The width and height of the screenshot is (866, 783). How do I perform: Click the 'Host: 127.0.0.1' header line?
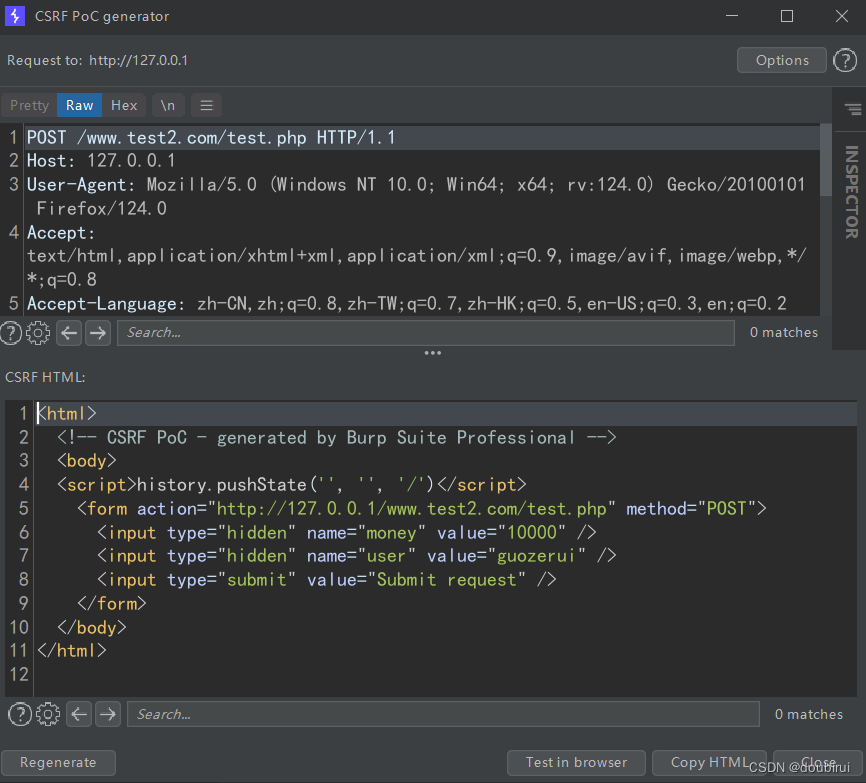[x=101, y=161]
